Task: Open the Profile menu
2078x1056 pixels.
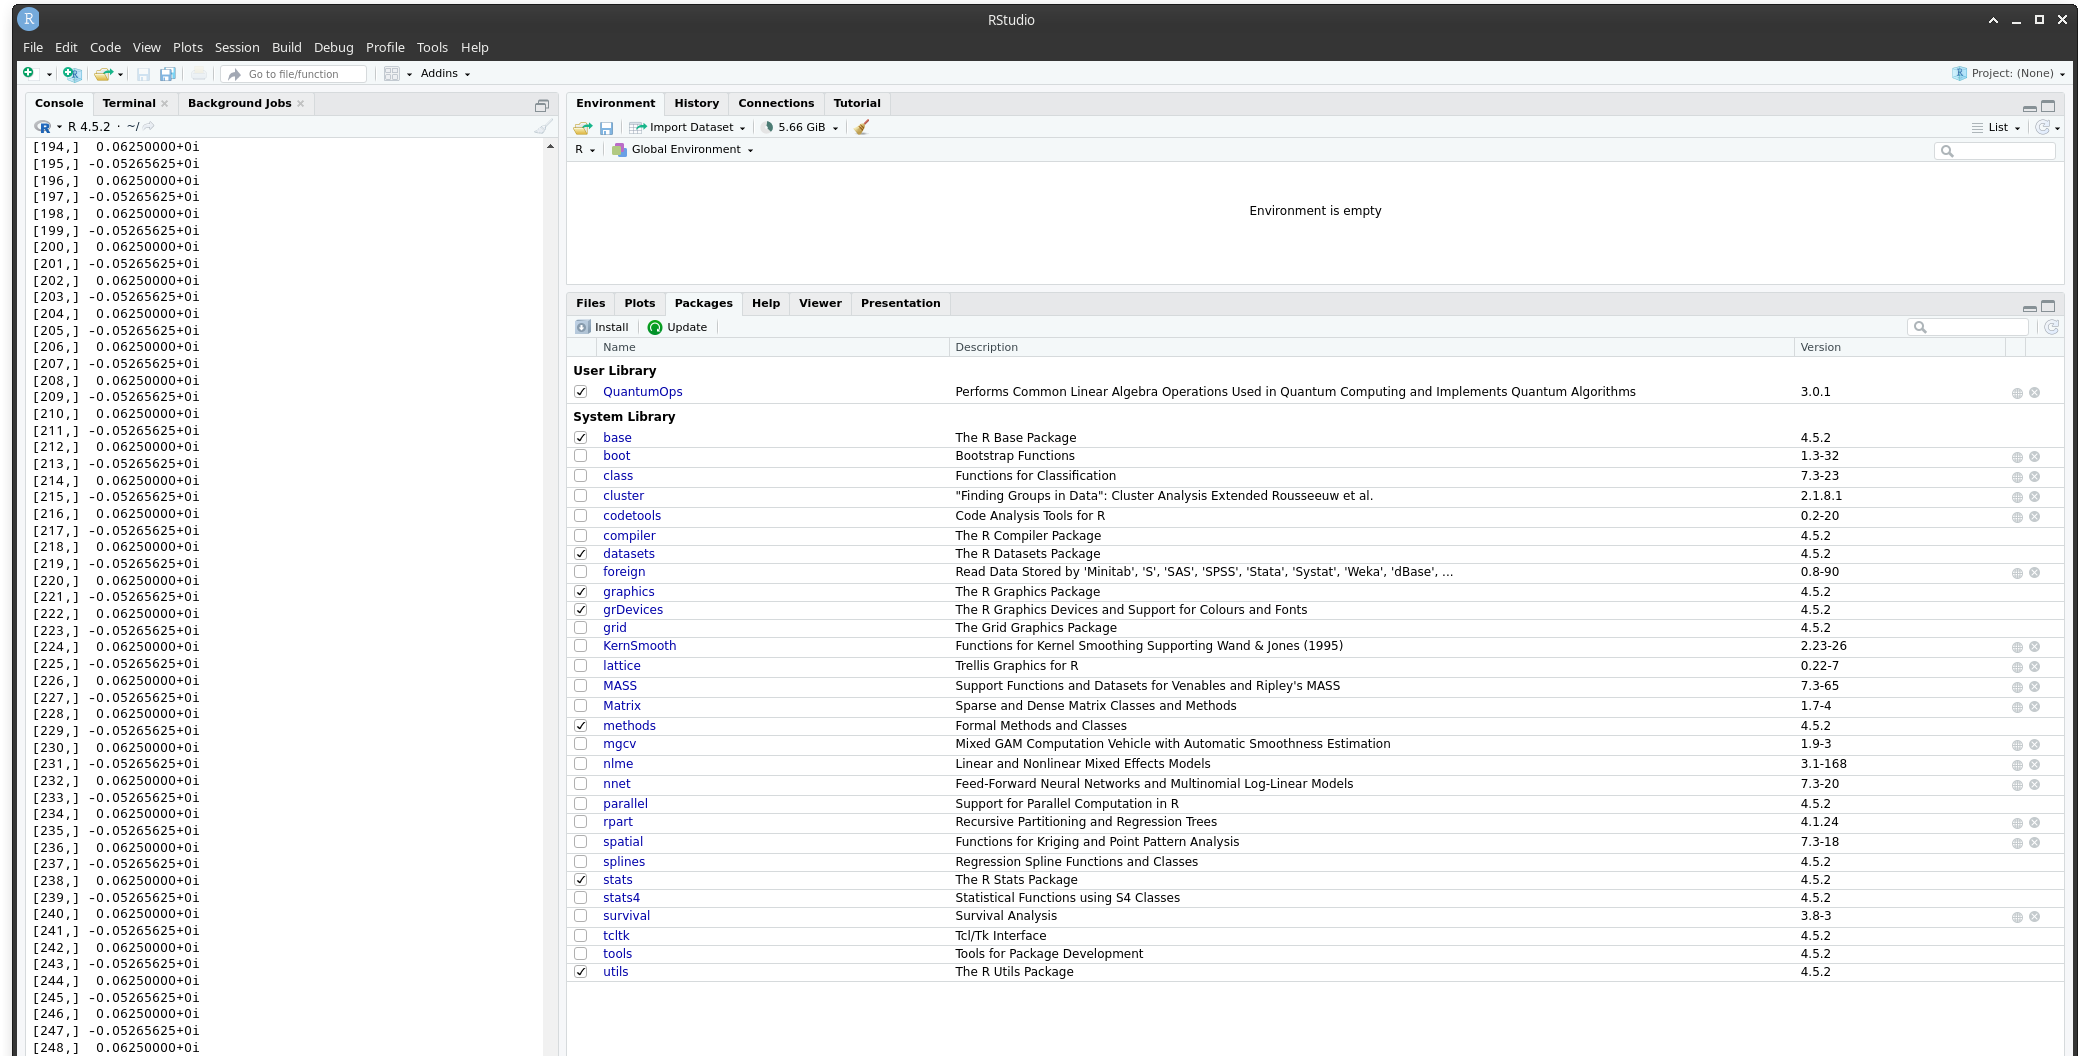Action: pyautogui.click(x=385, y=47)
